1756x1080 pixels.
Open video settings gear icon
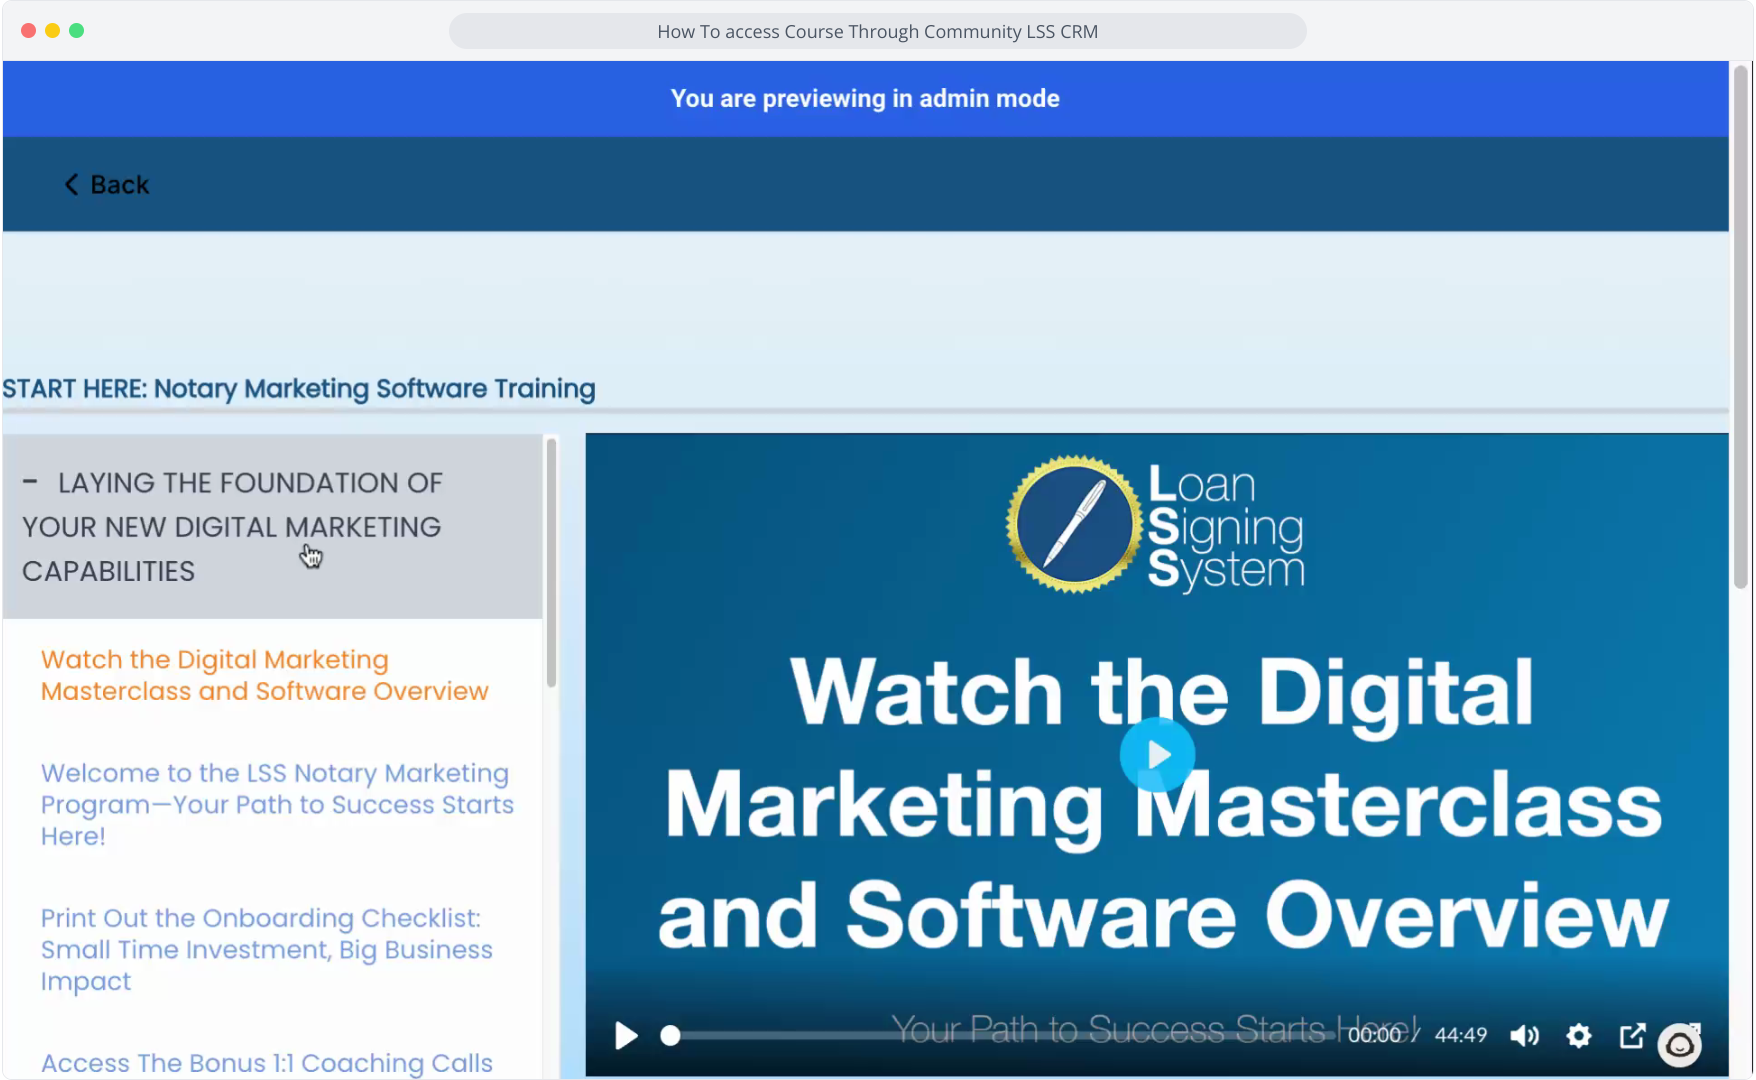pos(1578,1035)
